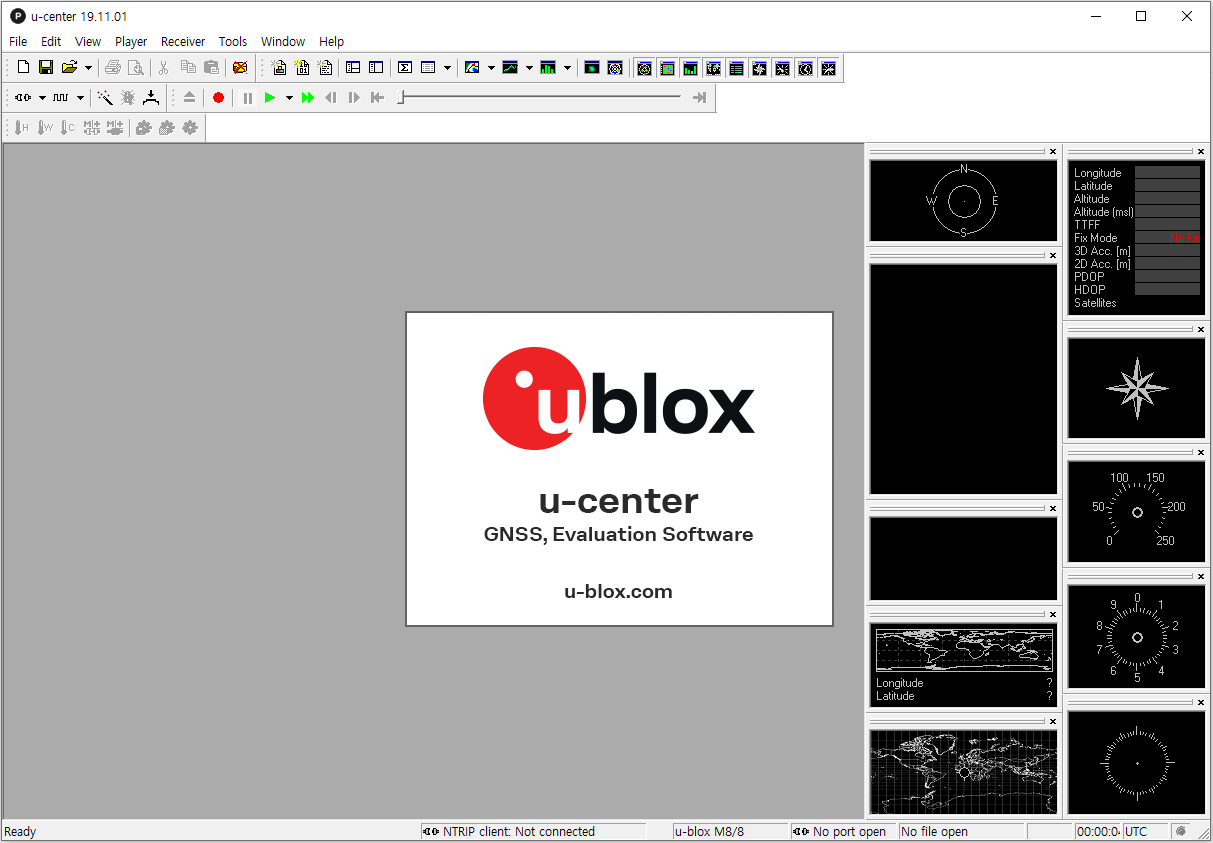Click the Hotstart H icon
Viewport: 1213px width, 843px height.
pos(21,127)
